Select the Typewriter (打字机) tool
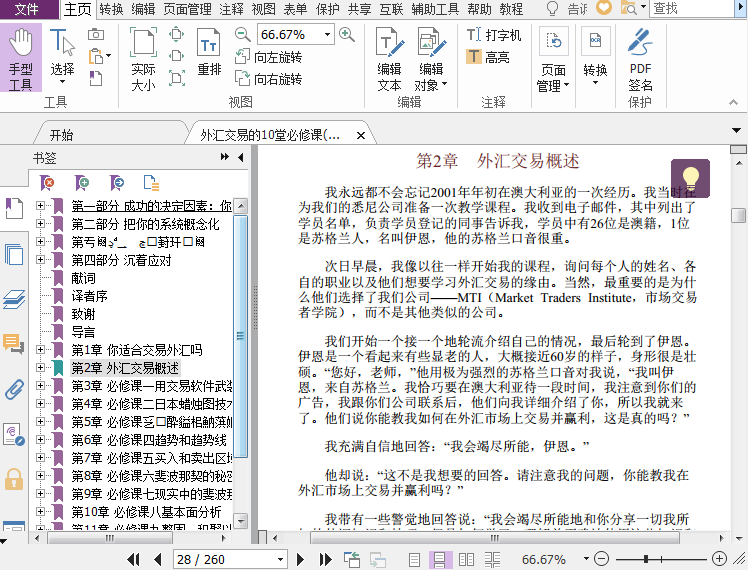The image size is (748, 570). pyautogui.click(x=494, y=34)
